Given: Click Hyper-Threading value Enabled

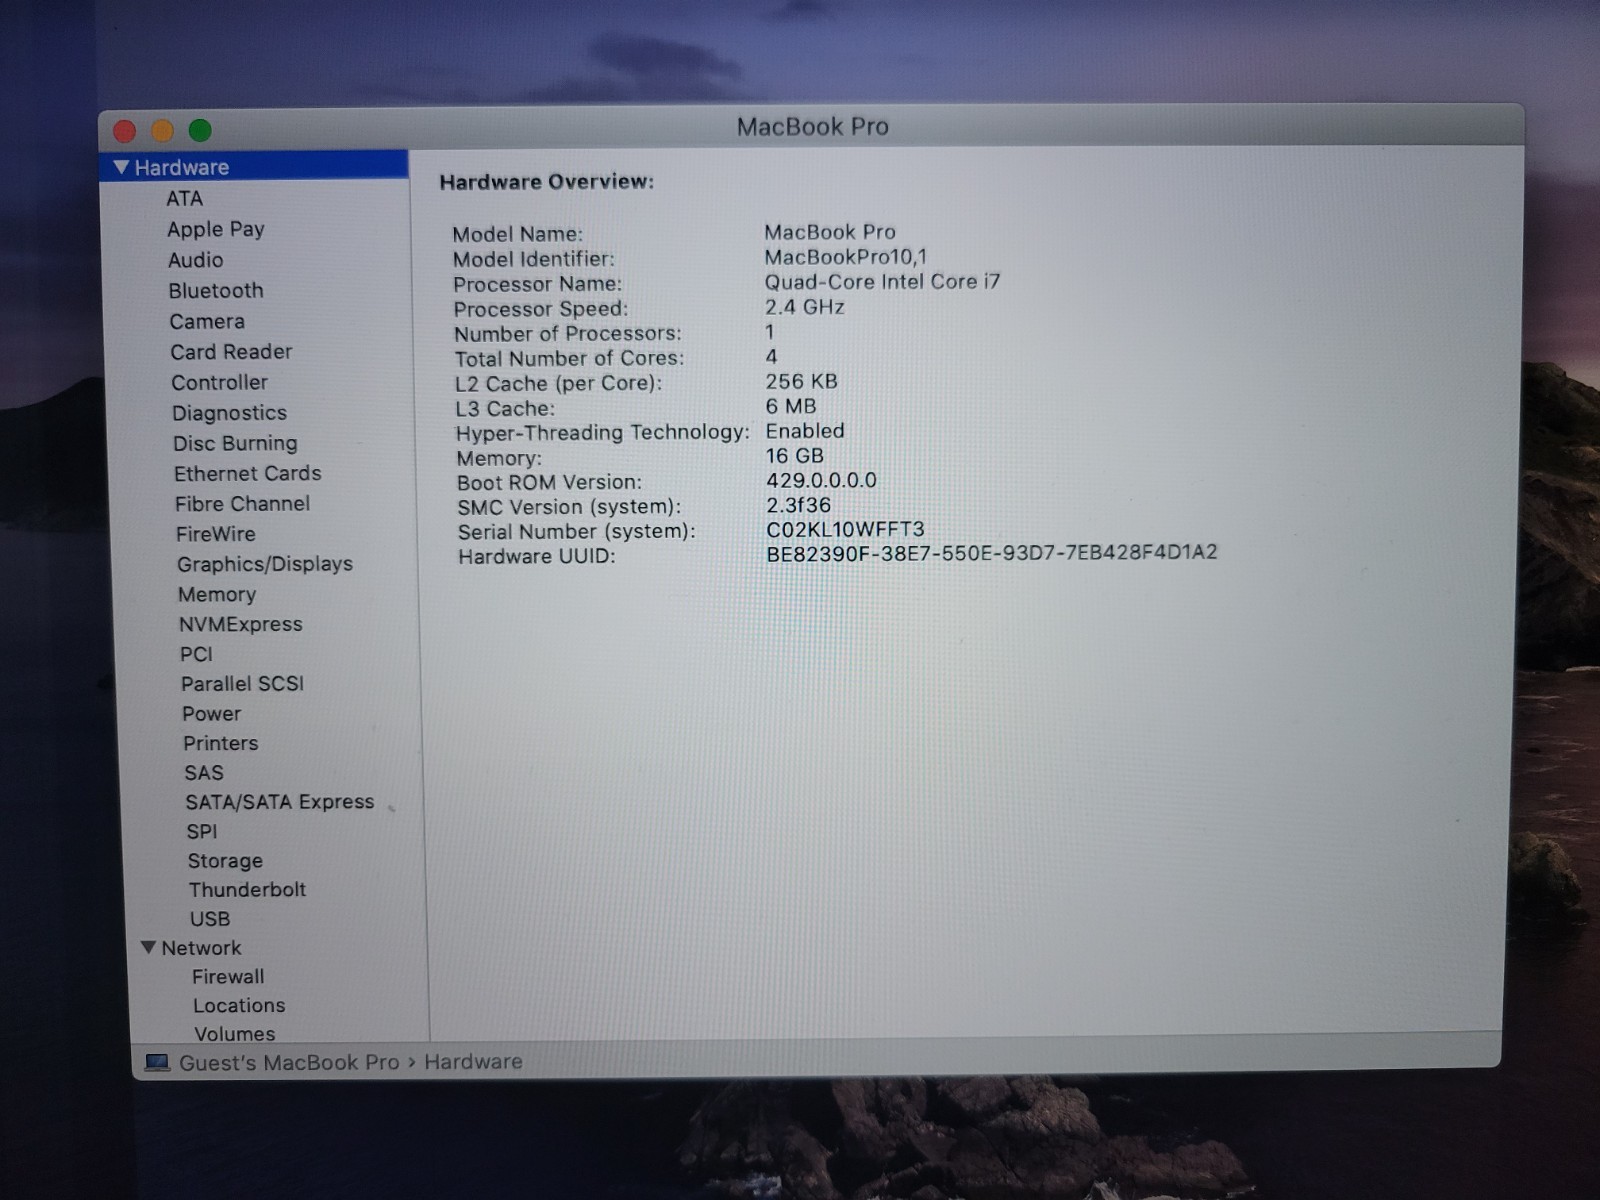Looking at the screenshot, I should tap(805, 431).
